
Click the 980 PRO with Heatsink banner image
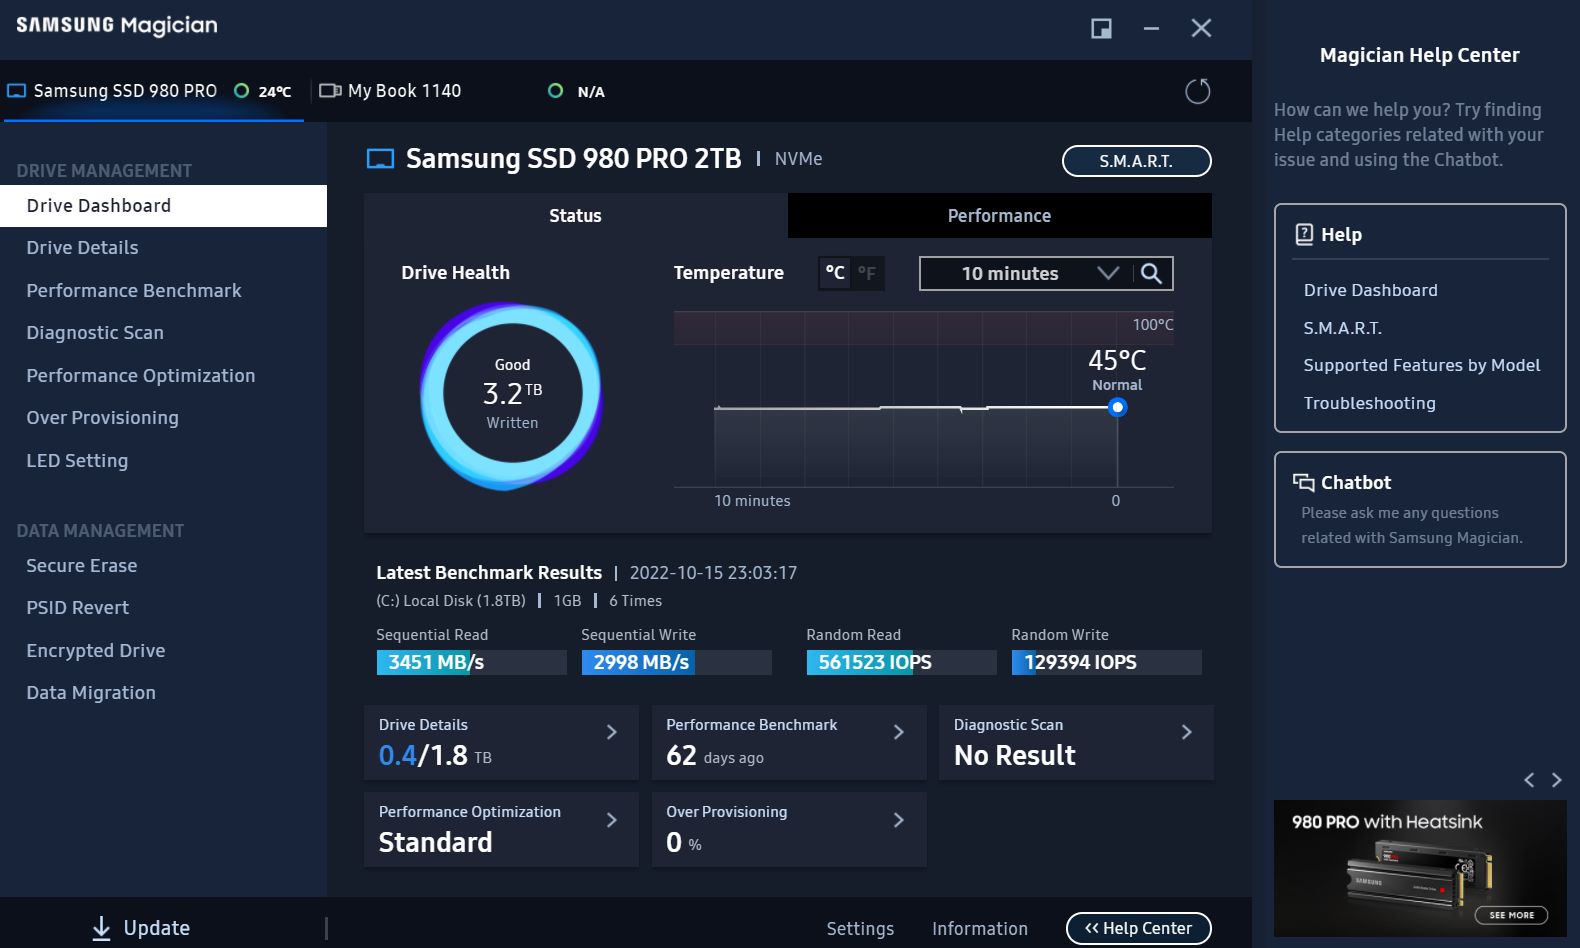(x=1420, y=868)
